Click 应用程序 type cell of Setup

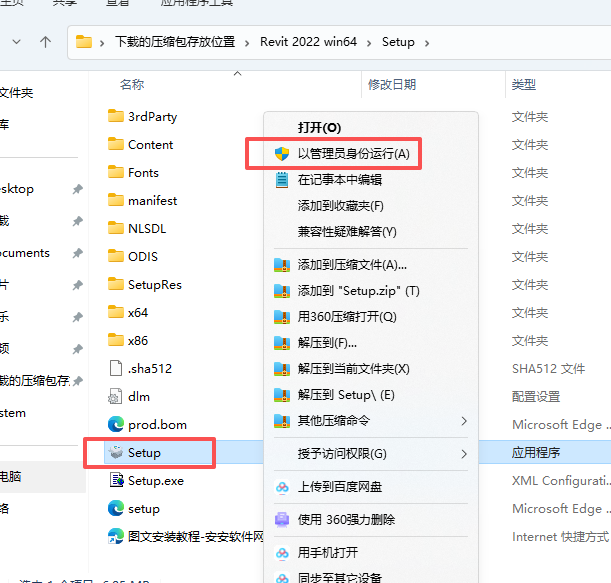coord(536,452)
